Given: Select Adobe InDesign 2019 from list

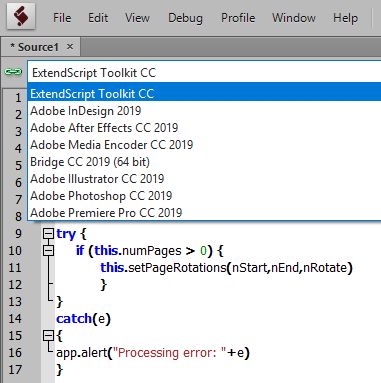Looking at the screenshot, I should click(204, 111).
